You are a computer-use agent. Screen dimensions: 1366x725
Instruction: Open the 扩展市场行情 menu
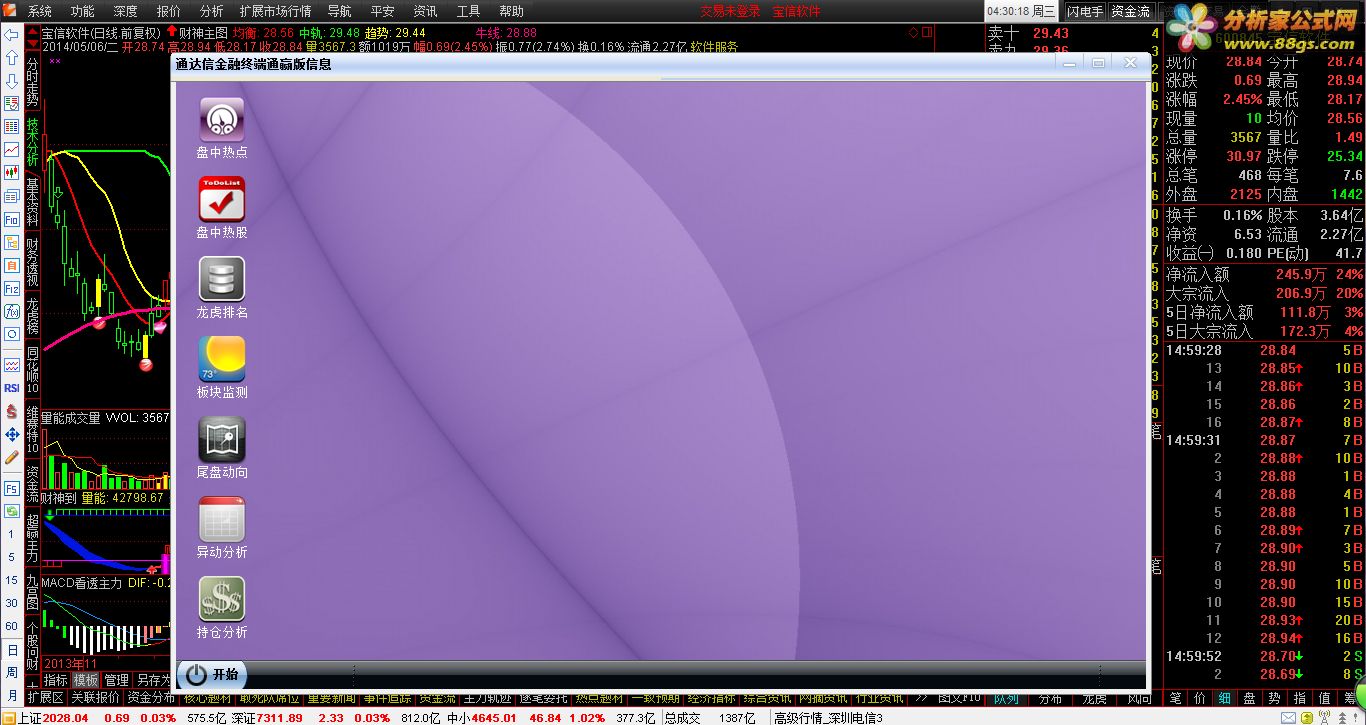point(276,11)
